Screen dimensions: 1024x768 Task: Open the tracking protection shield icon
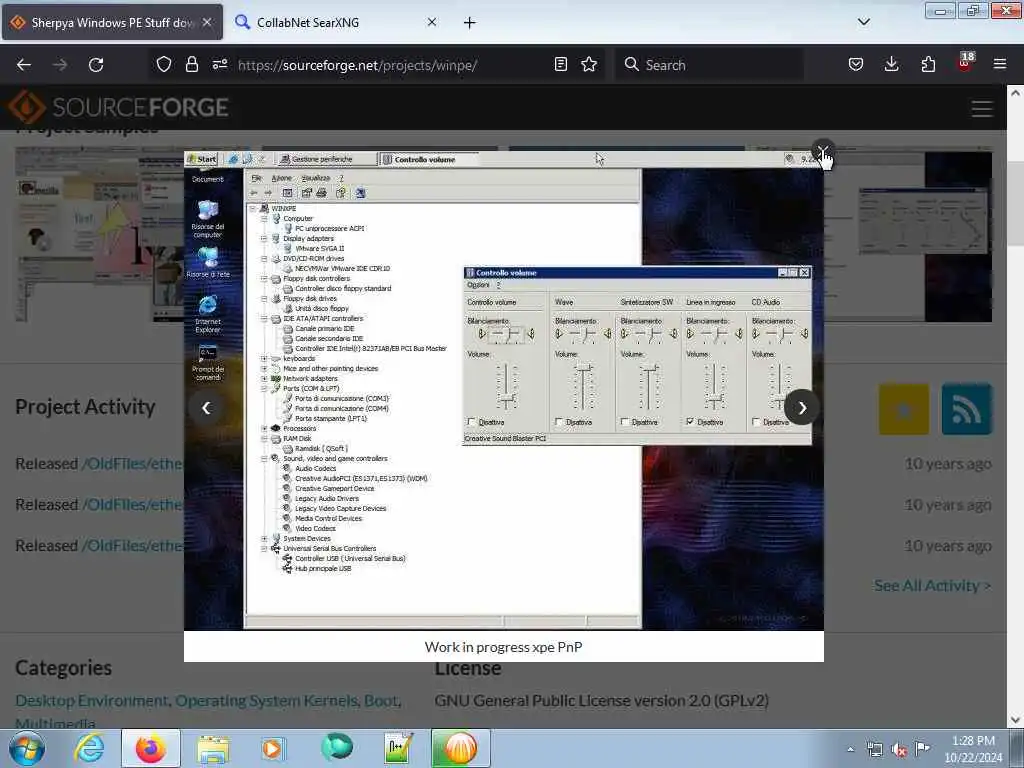tap(164, 65)
